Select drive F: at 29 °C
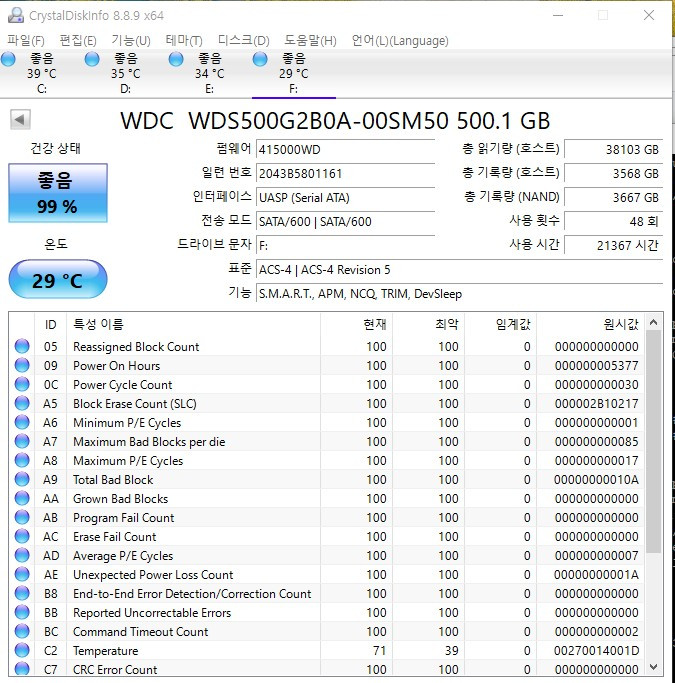The height and width of the screenshot is (683, 675). pos(294,73)
